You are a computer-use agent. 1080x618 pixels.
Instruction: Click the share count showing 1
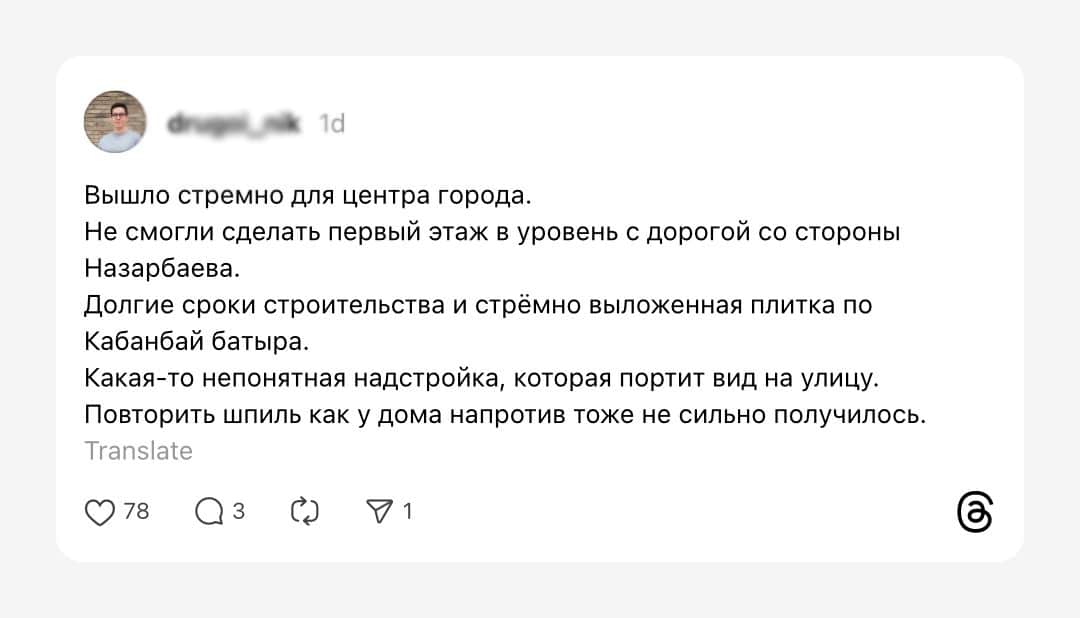coord(407,511)
